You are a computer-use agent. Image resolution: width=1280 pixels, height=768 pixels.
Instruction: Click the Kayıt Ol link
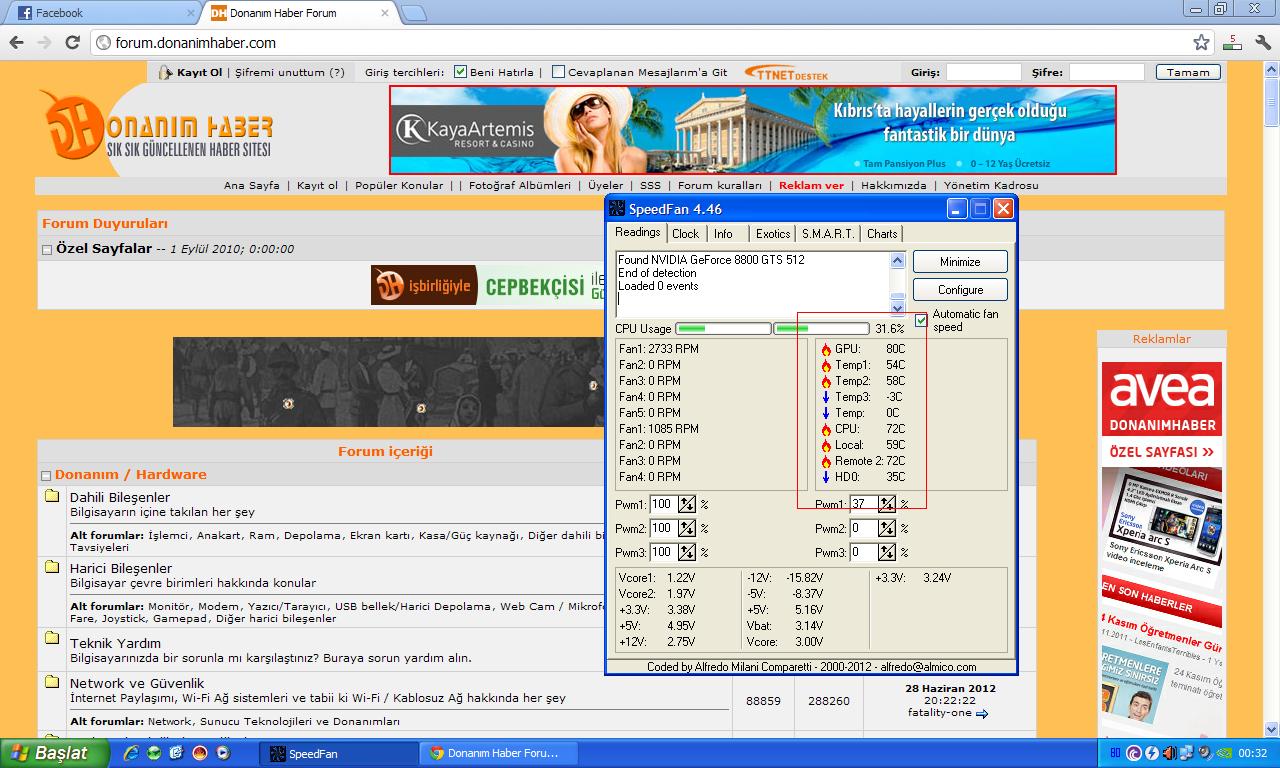click(x=199, y=72)
